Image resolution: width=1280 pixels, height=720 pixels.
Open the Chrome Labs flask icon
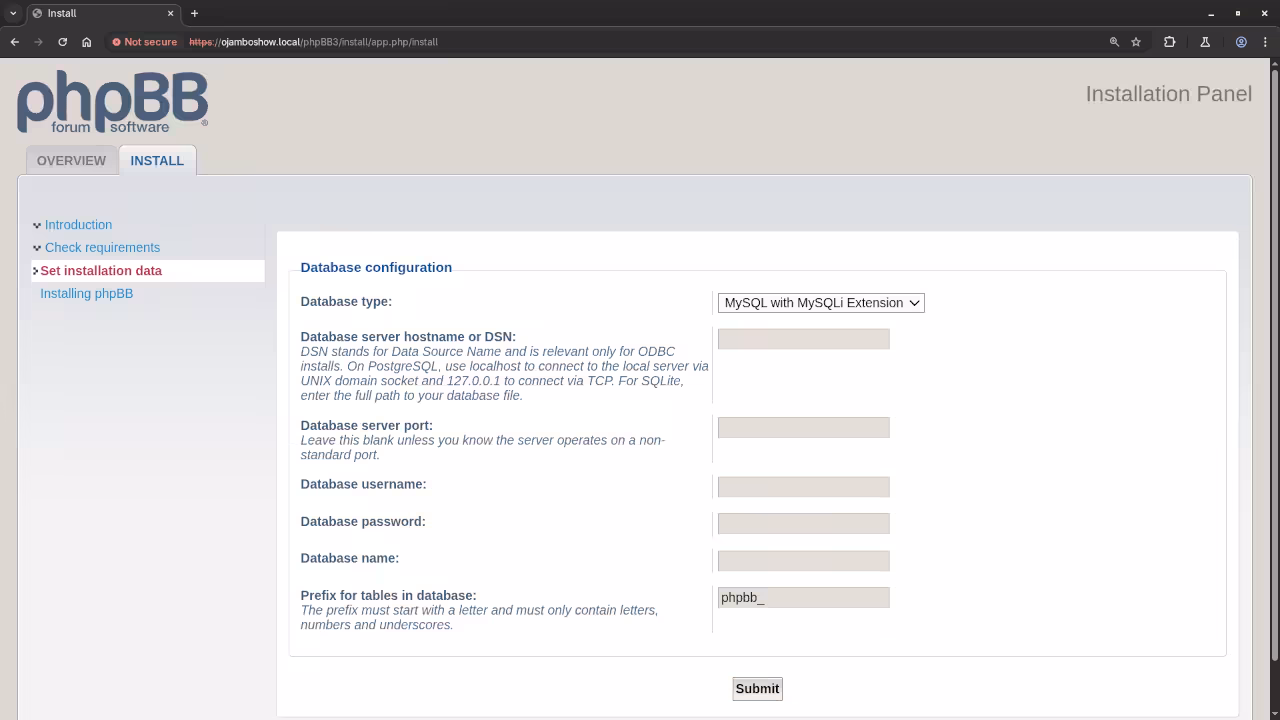pyautogui.click(x=1205, y=42)
